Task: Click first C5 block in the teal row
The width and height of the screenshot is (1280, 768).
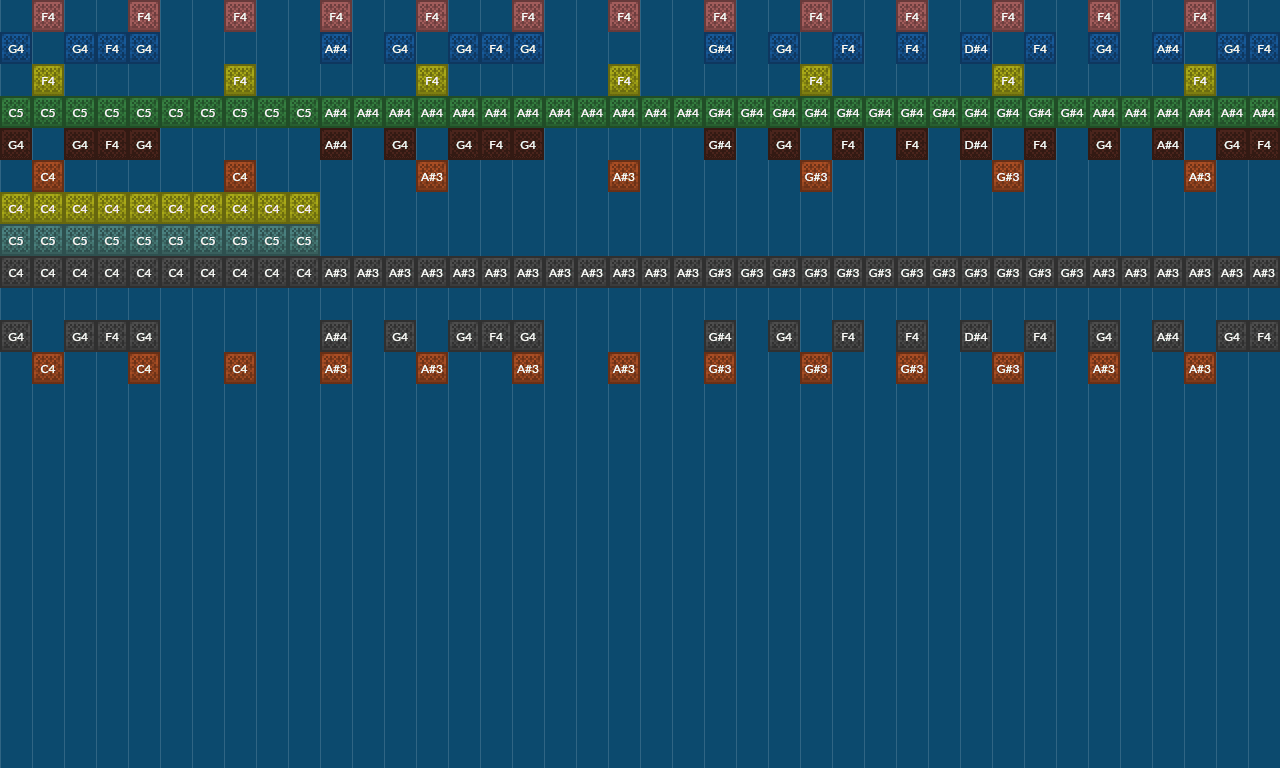Action: pyautogui.click(x=16, y=240)
